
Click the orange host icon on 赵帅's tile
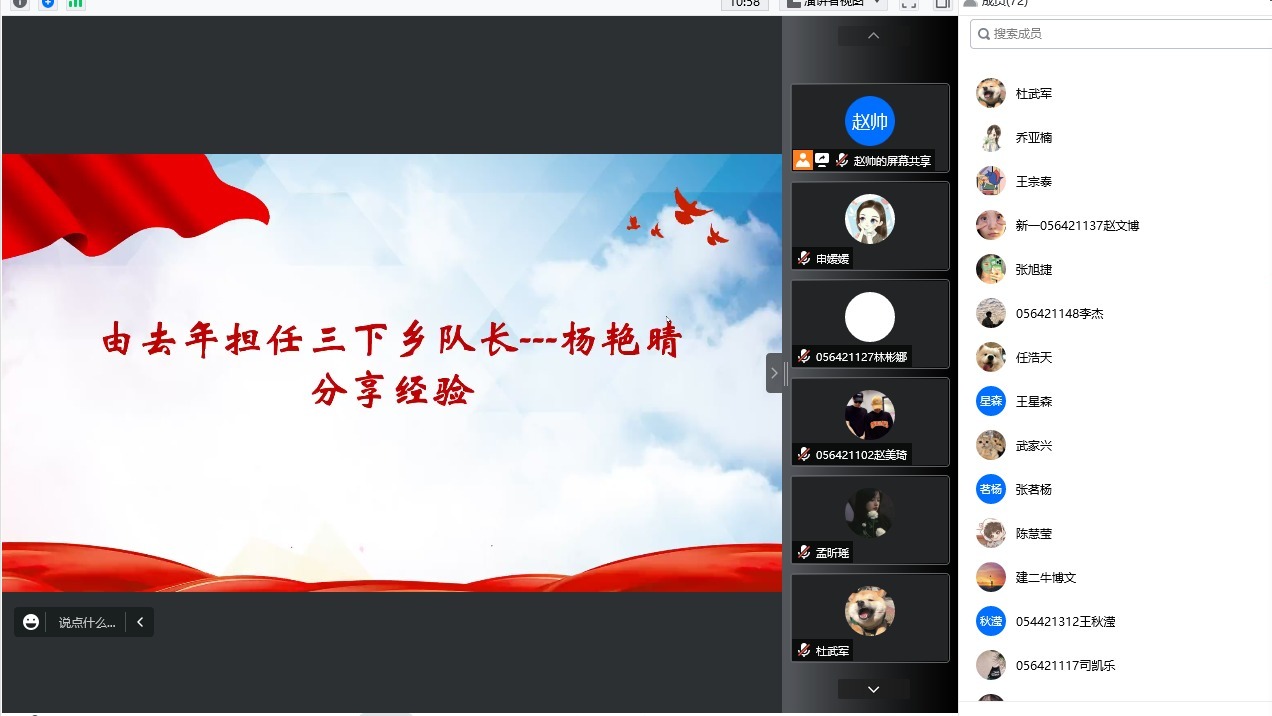pos(802,160)
